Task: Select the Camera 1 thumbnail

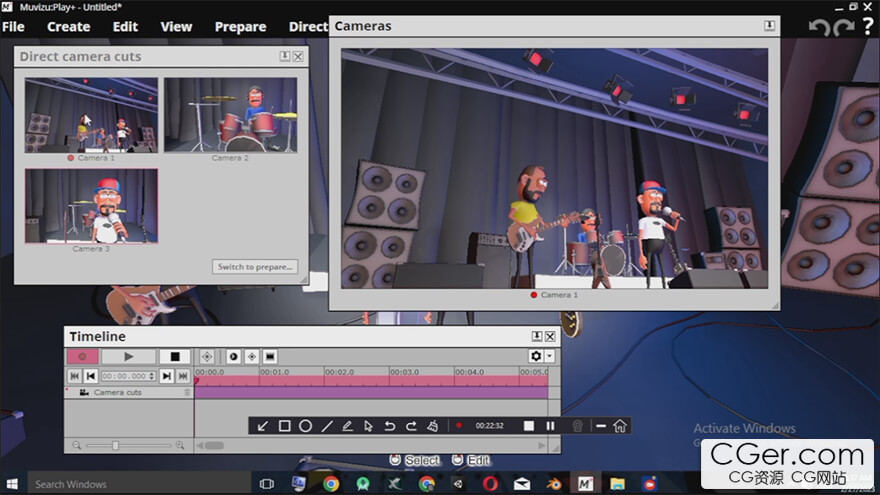Action: 91,115
